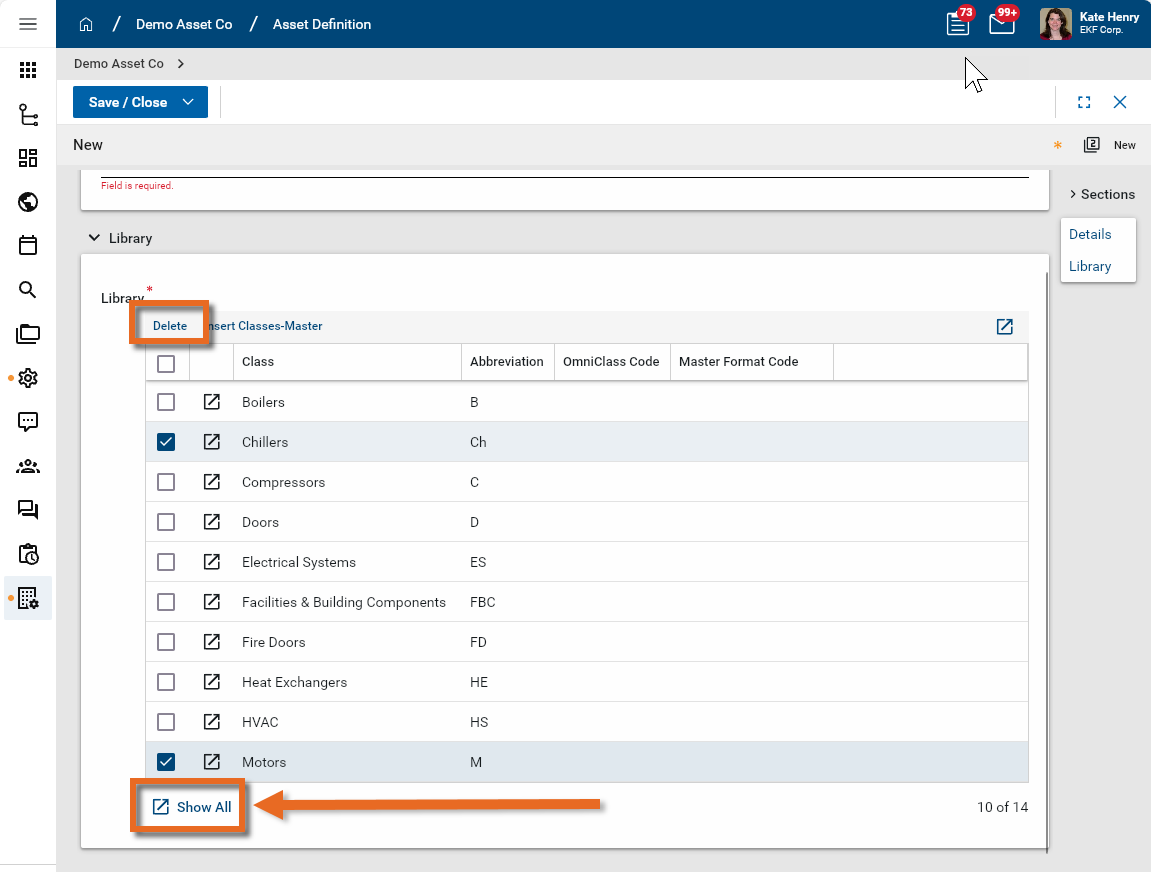1151x872 pixels.
Task: Expand the Sections panel chevron
Action: coord(1072,194)
